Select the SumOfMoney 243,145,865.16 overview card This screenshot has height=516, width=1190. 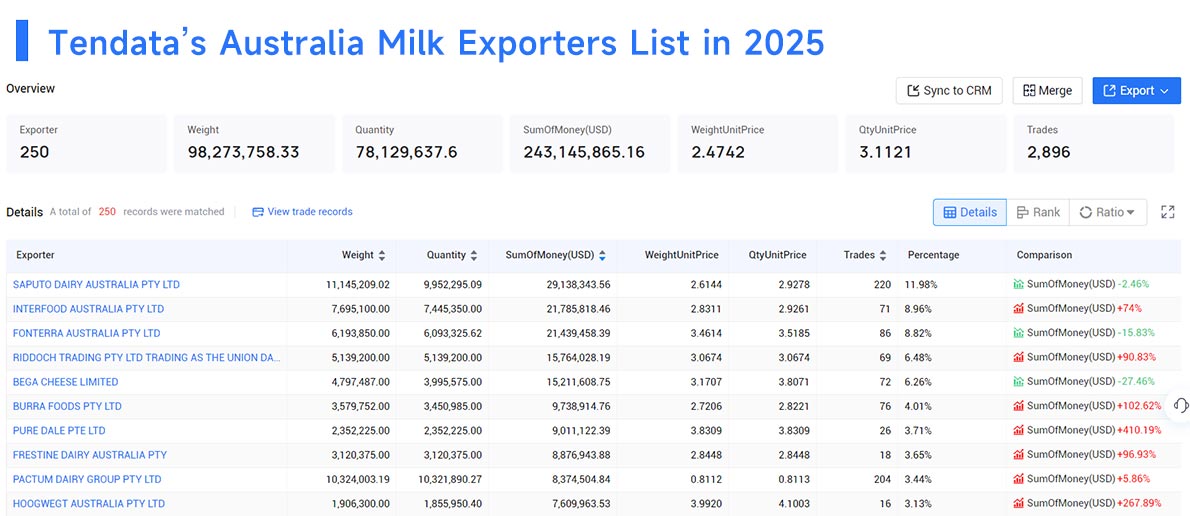point(590,143)
